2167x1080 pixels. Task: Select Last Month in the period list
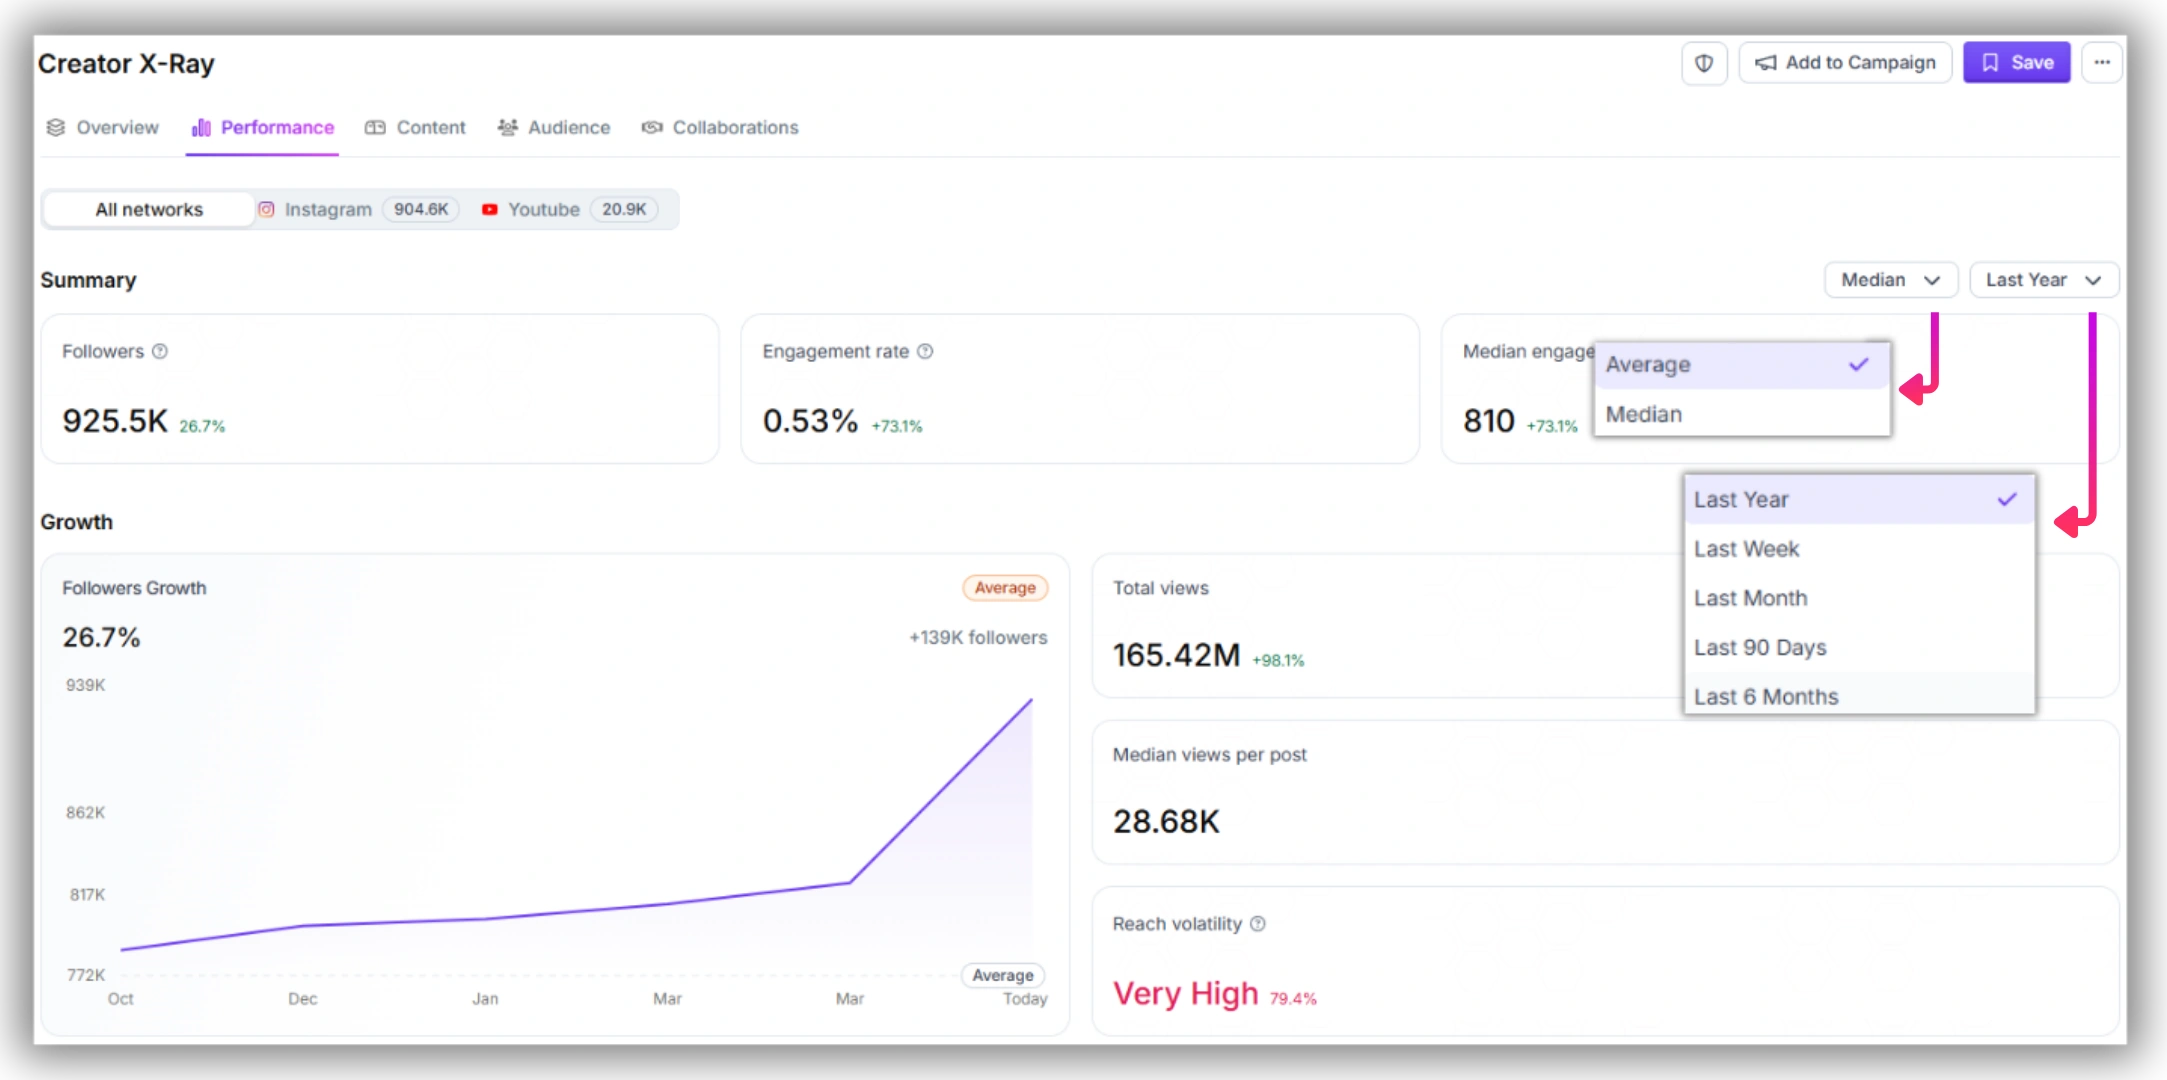pyautogui.click(x=1859, y=598)
